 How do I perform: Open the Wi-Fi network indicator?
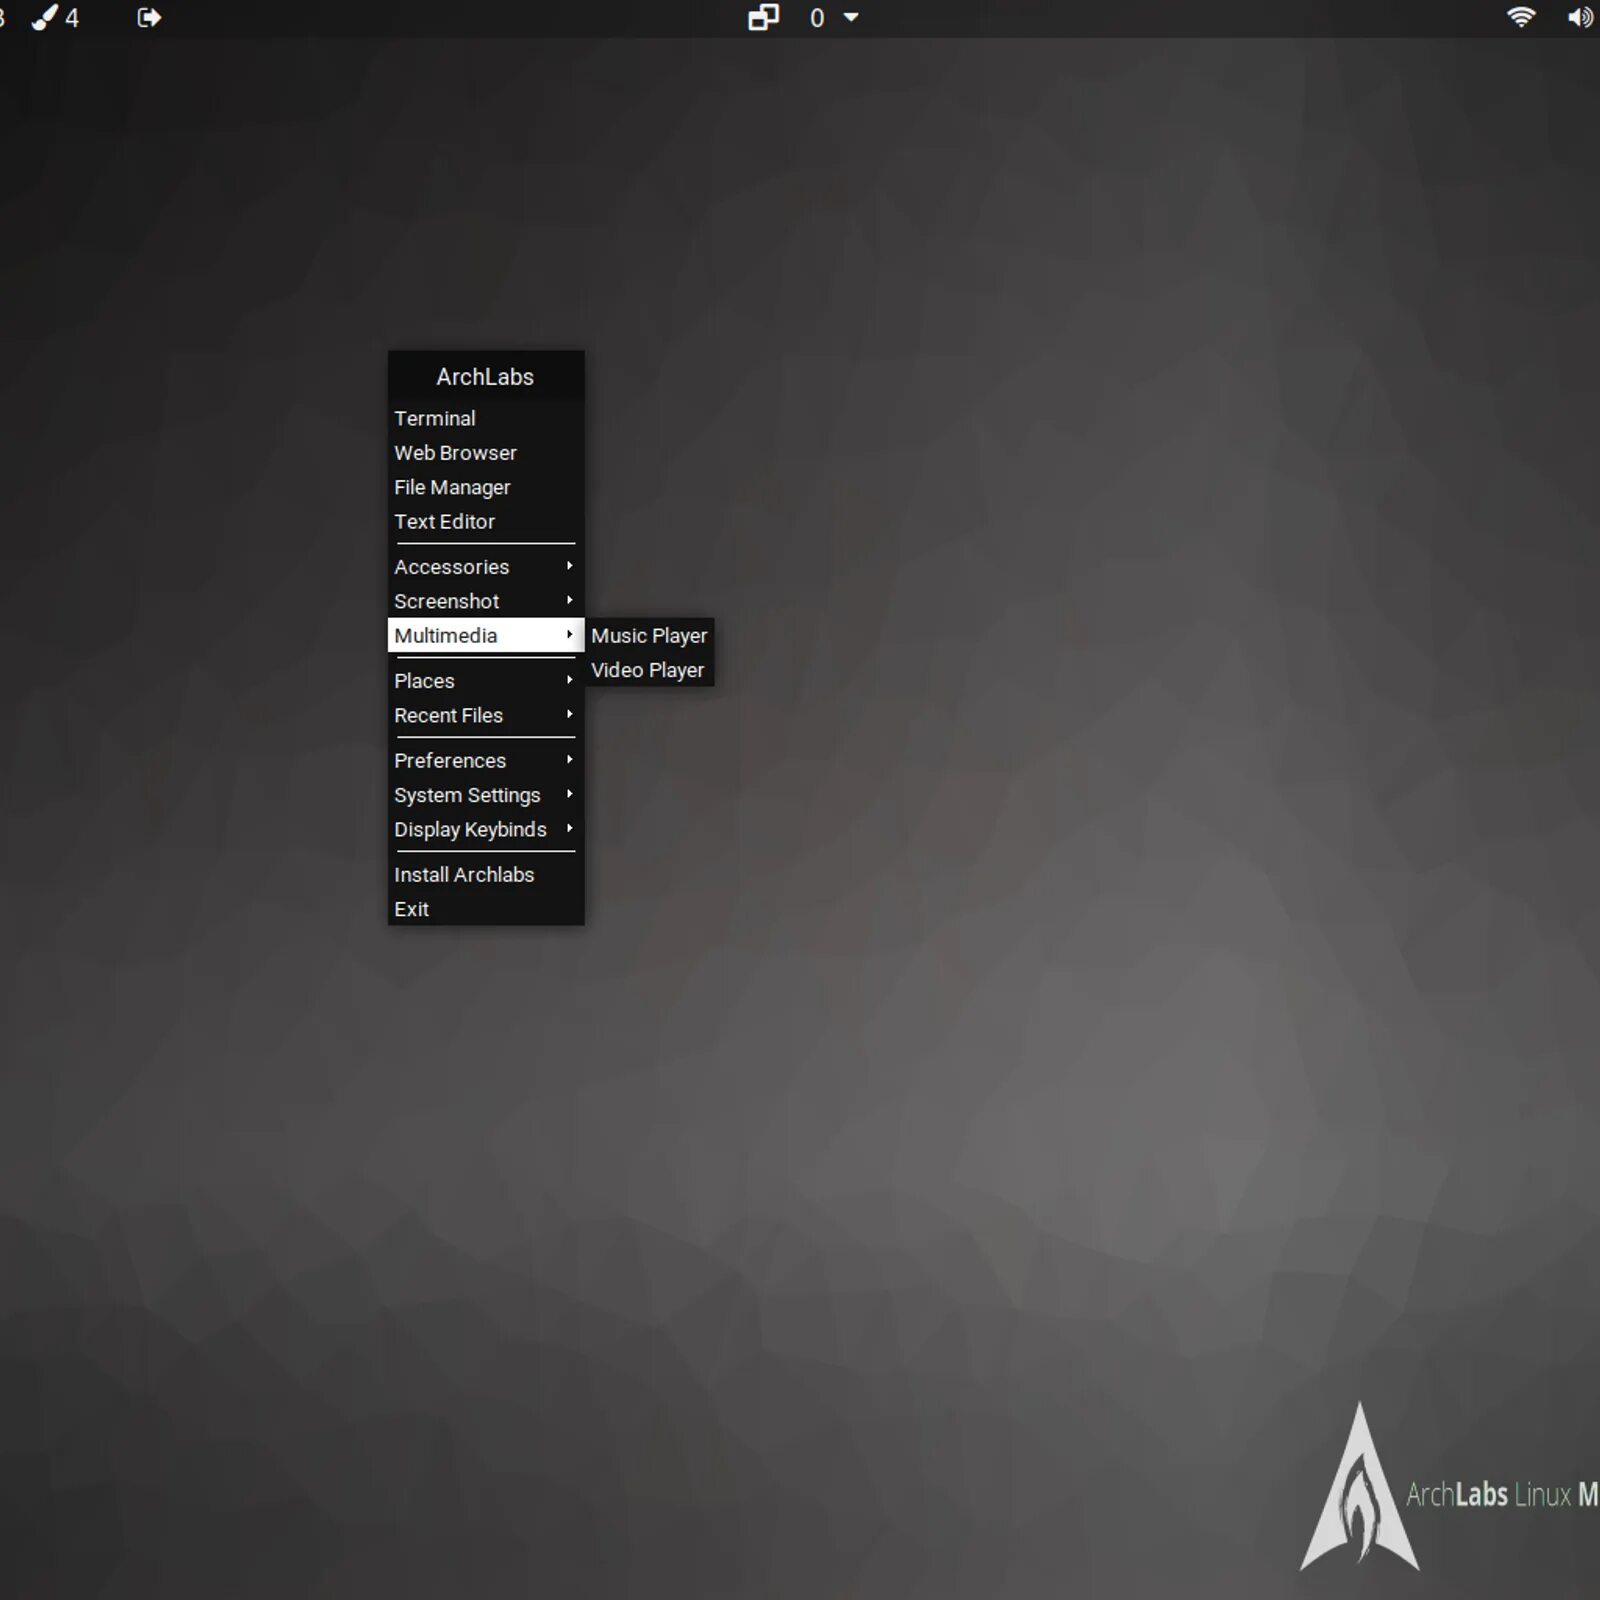coord(1521,17)
